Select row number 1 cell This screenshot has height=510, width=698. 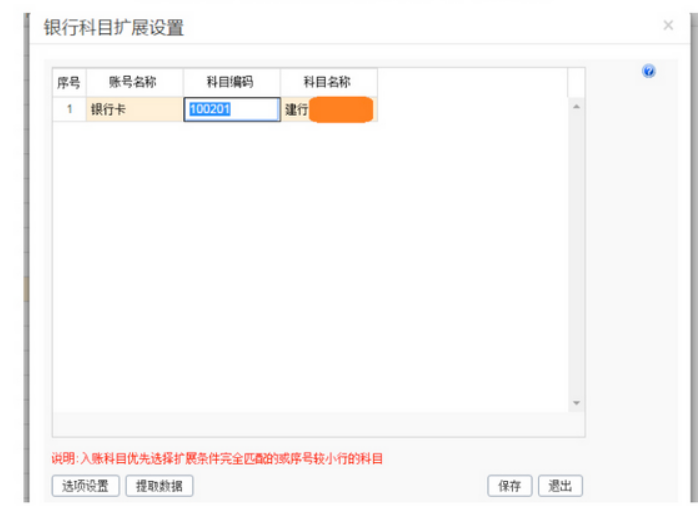[x=69, y=109]
